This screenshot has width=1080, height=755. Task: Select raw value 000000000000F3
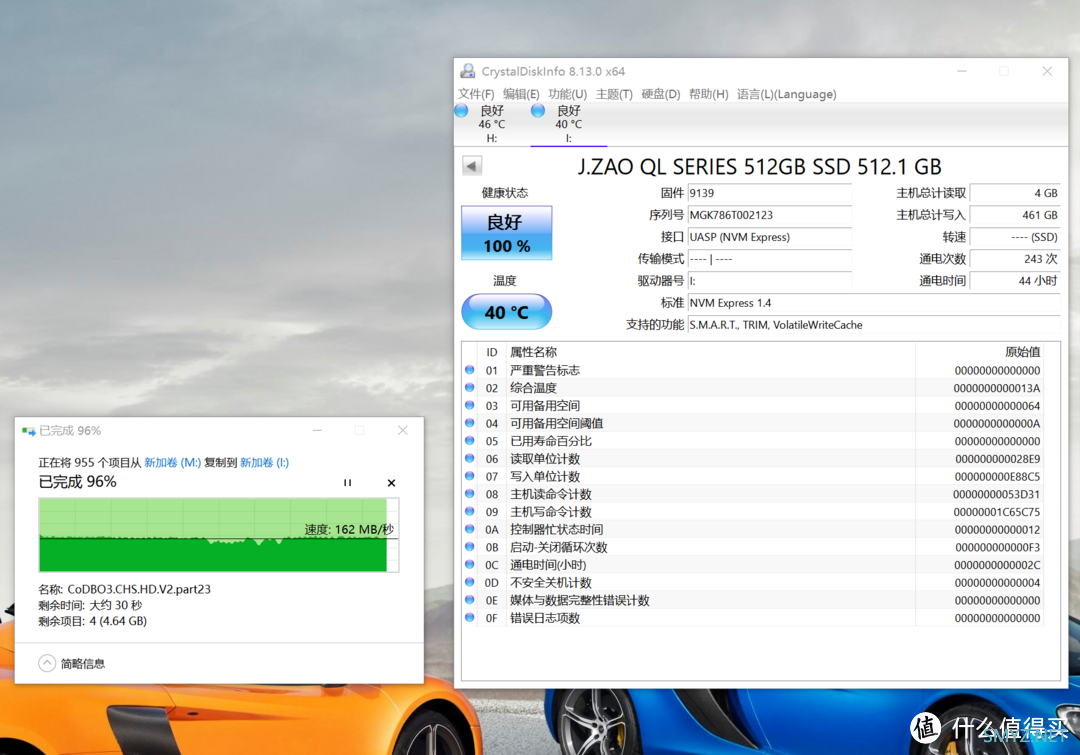tap(997, 547)
